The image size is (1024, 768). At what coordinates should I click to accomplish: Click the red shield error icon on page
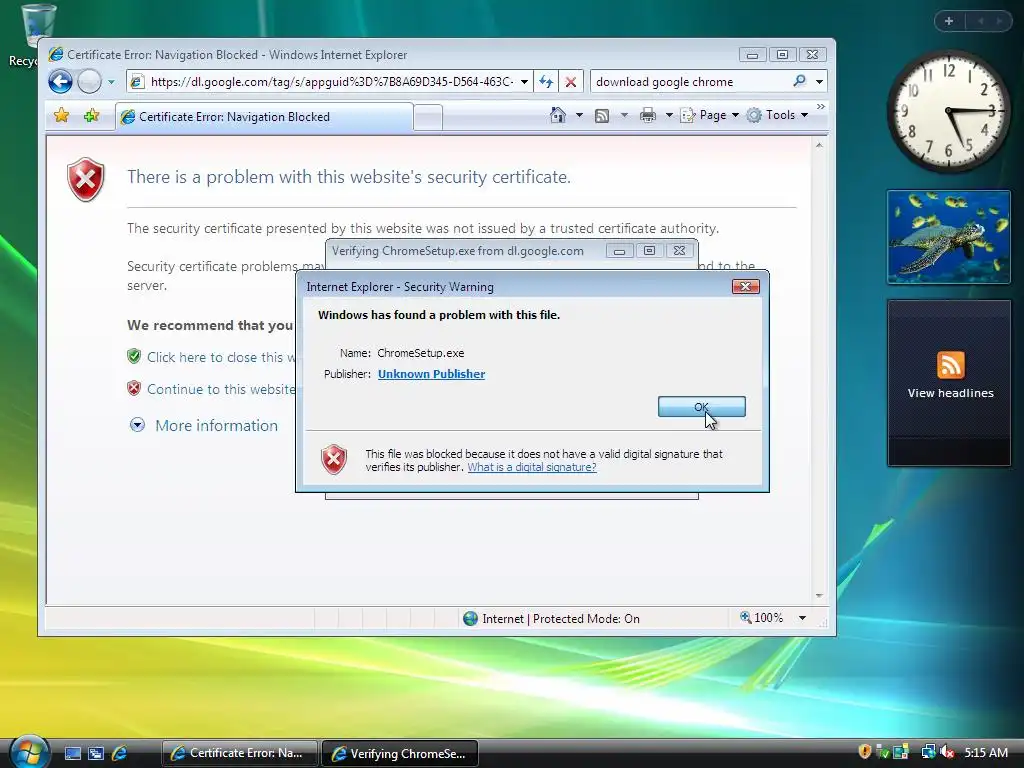[x=86, y=179]
